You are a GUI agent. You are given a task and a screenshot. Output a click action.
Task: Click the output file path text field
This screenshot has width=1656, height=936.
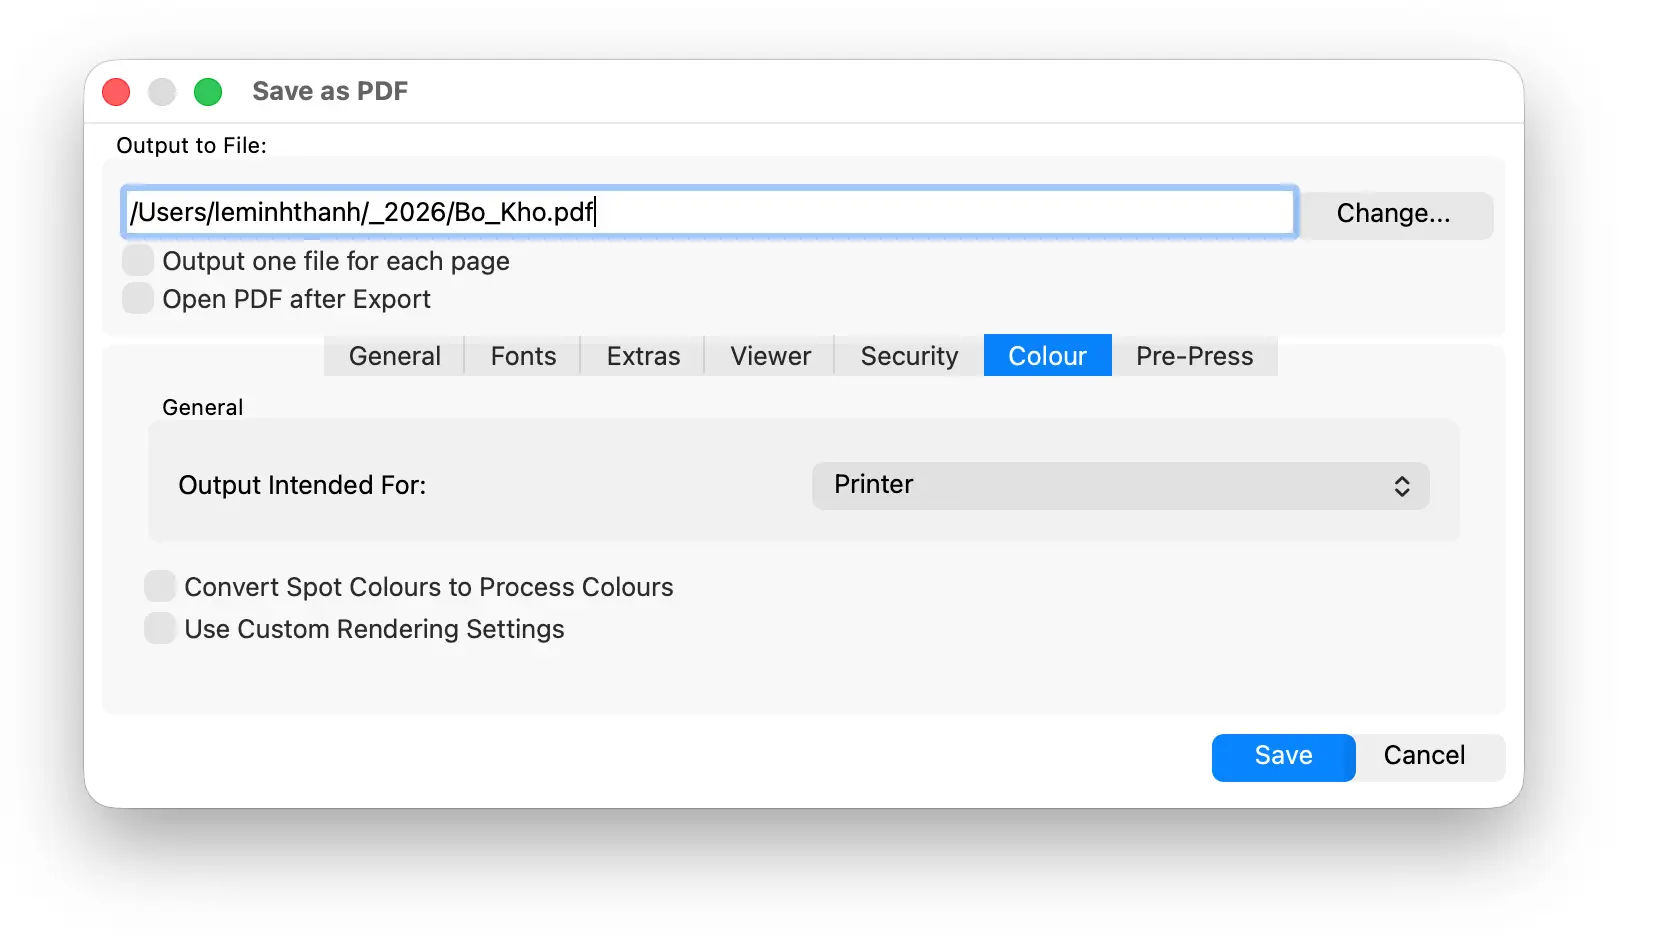click(709, 212)
